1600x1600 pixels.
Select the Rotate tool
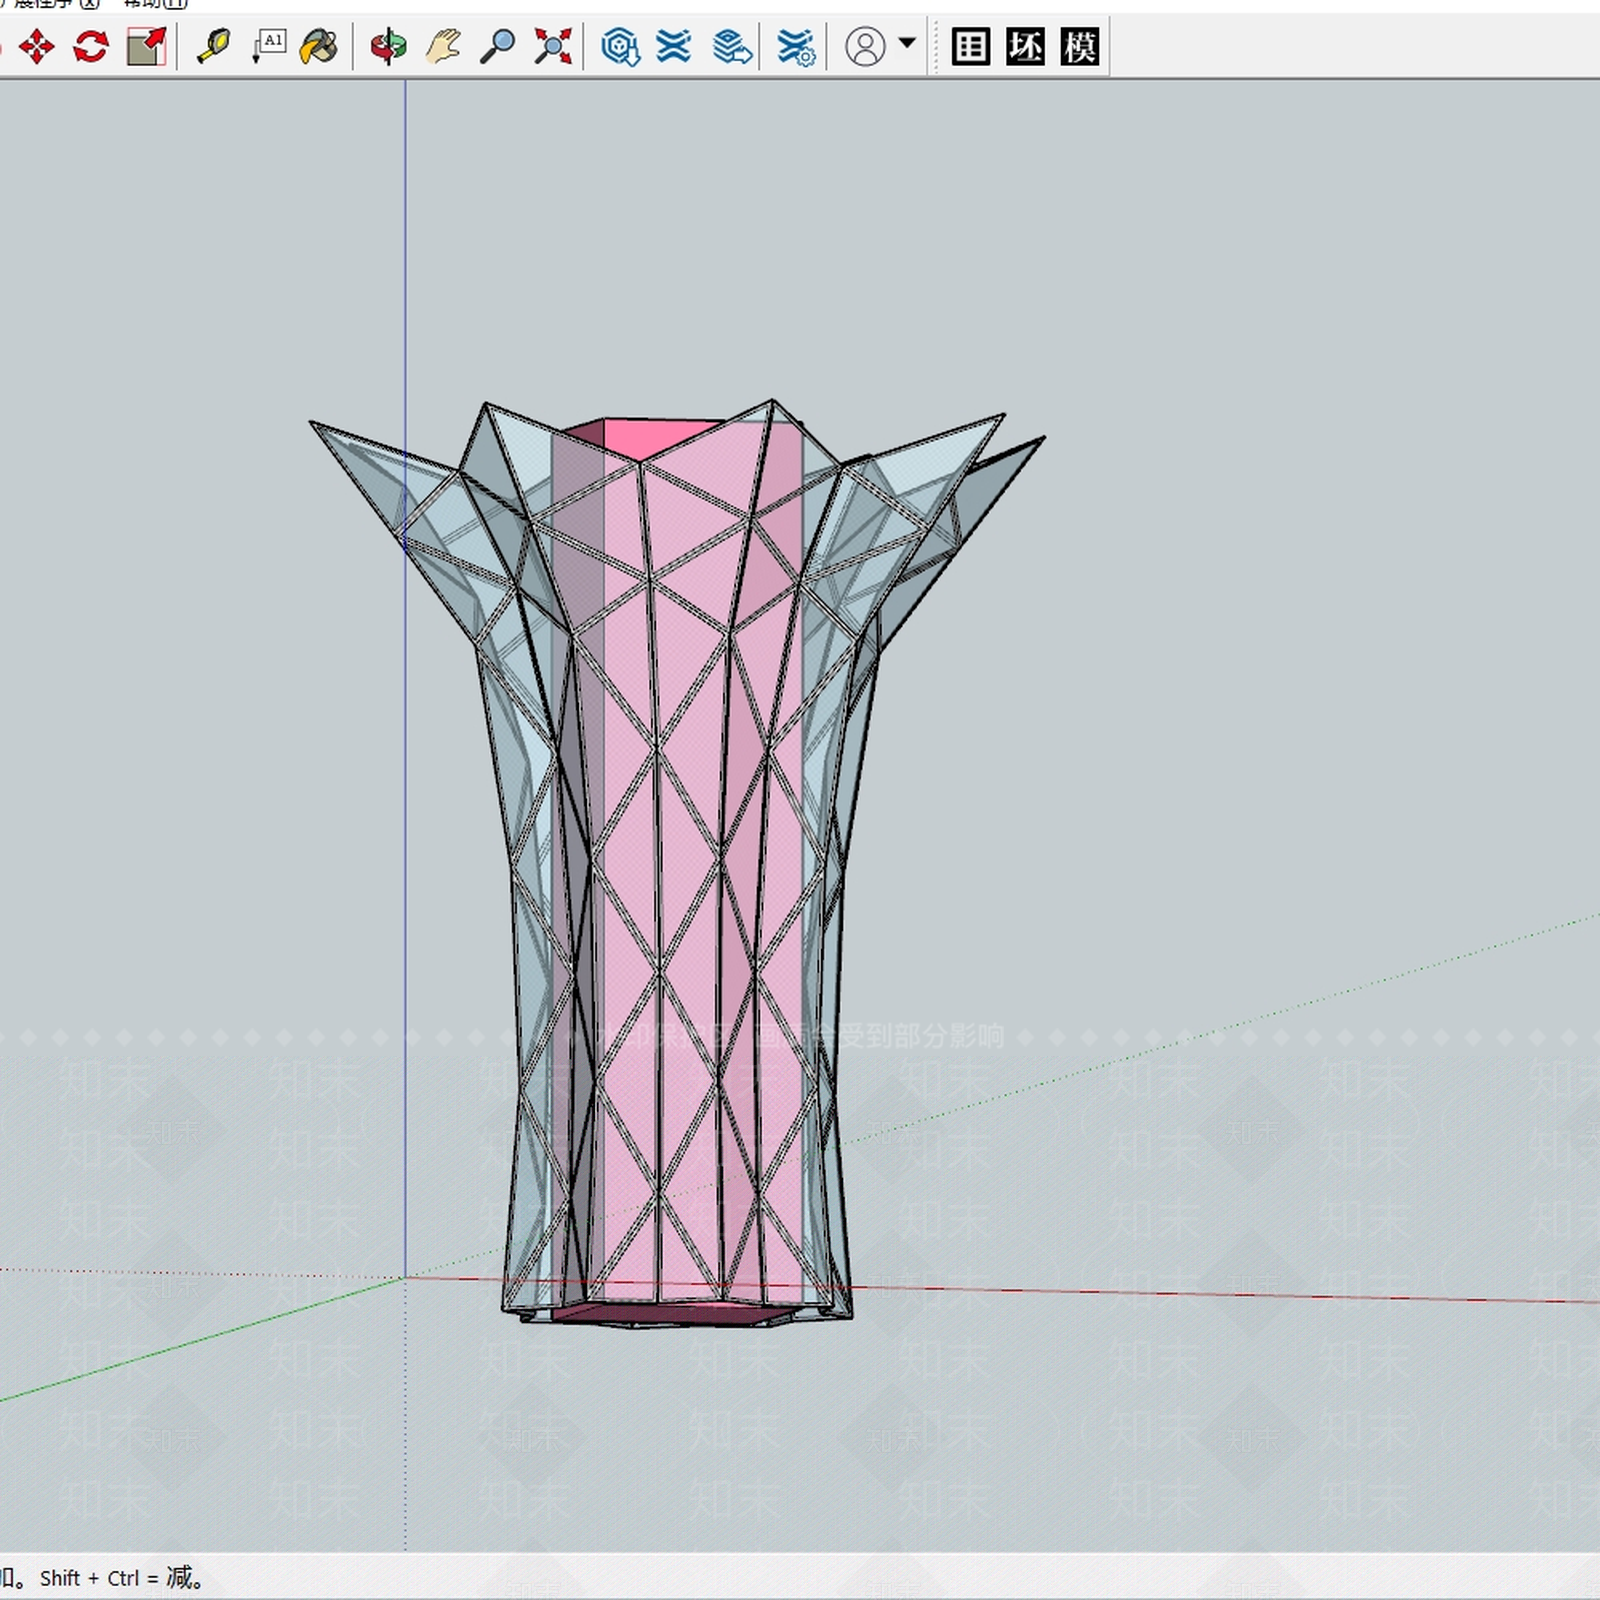click(91, 47)
